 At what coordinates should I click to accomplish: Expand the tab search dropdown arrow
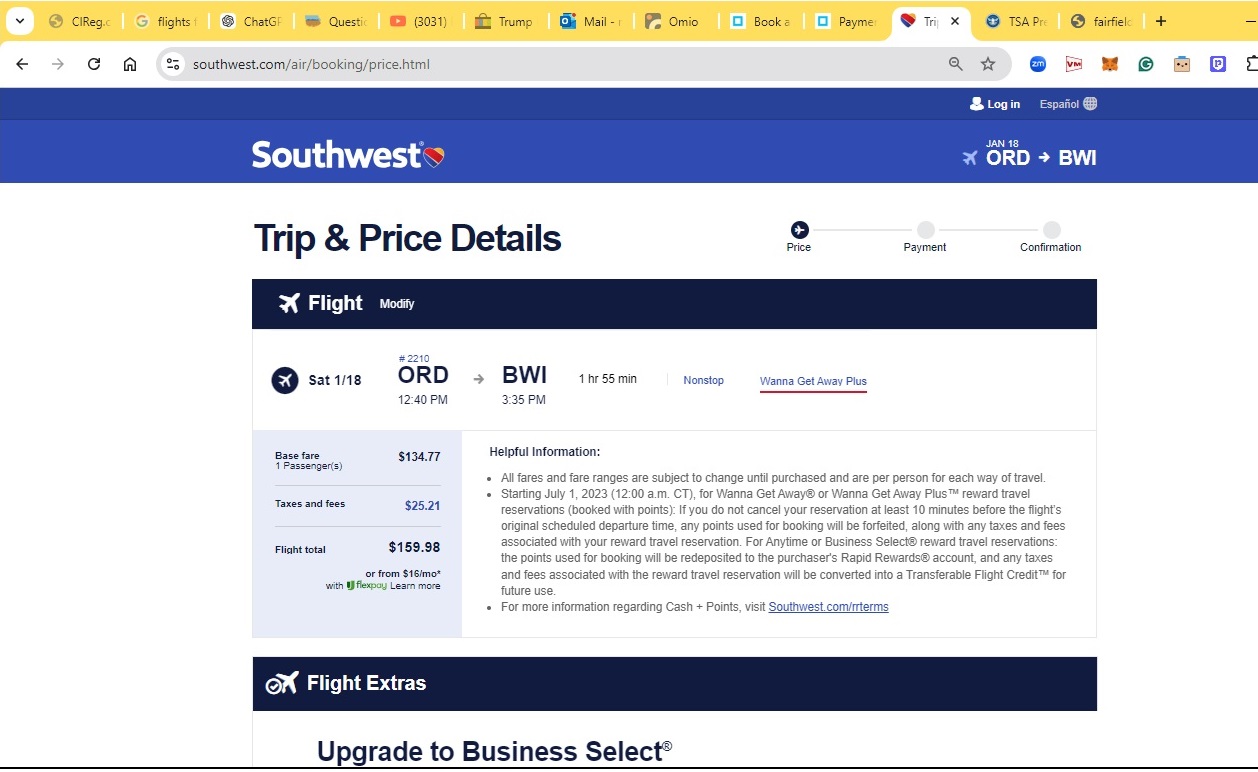point(19,21)
